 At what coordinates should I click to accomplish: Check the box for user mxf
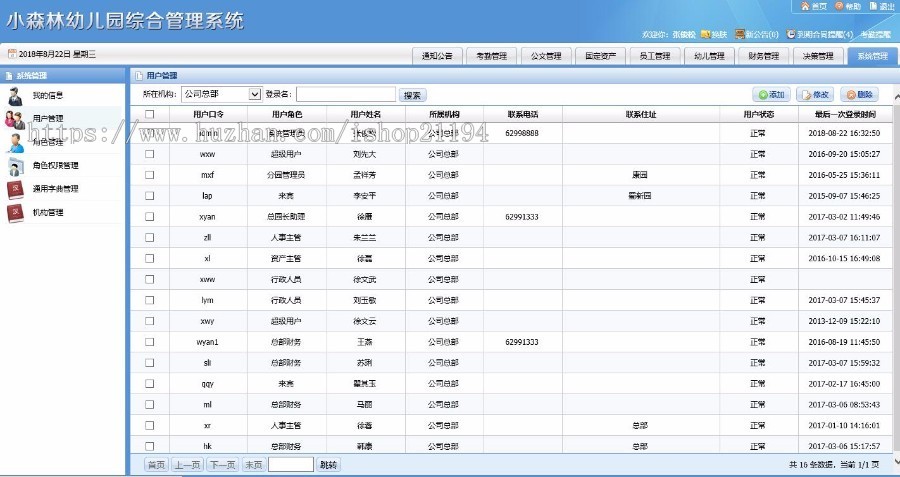coord(149,175)
